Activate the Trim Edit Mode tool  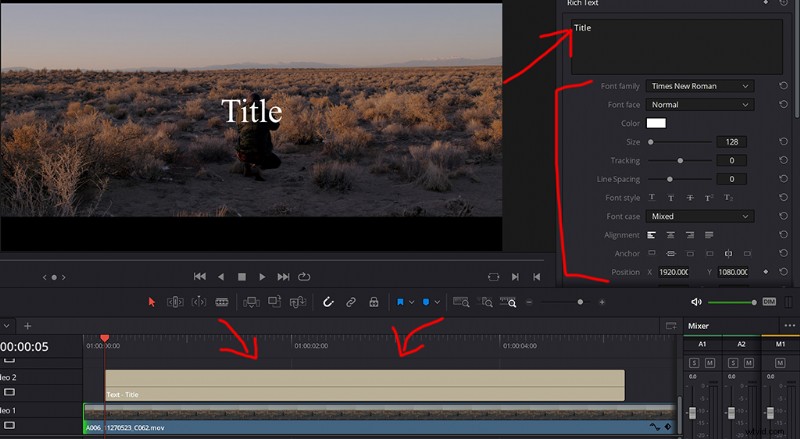coord(175,302)
